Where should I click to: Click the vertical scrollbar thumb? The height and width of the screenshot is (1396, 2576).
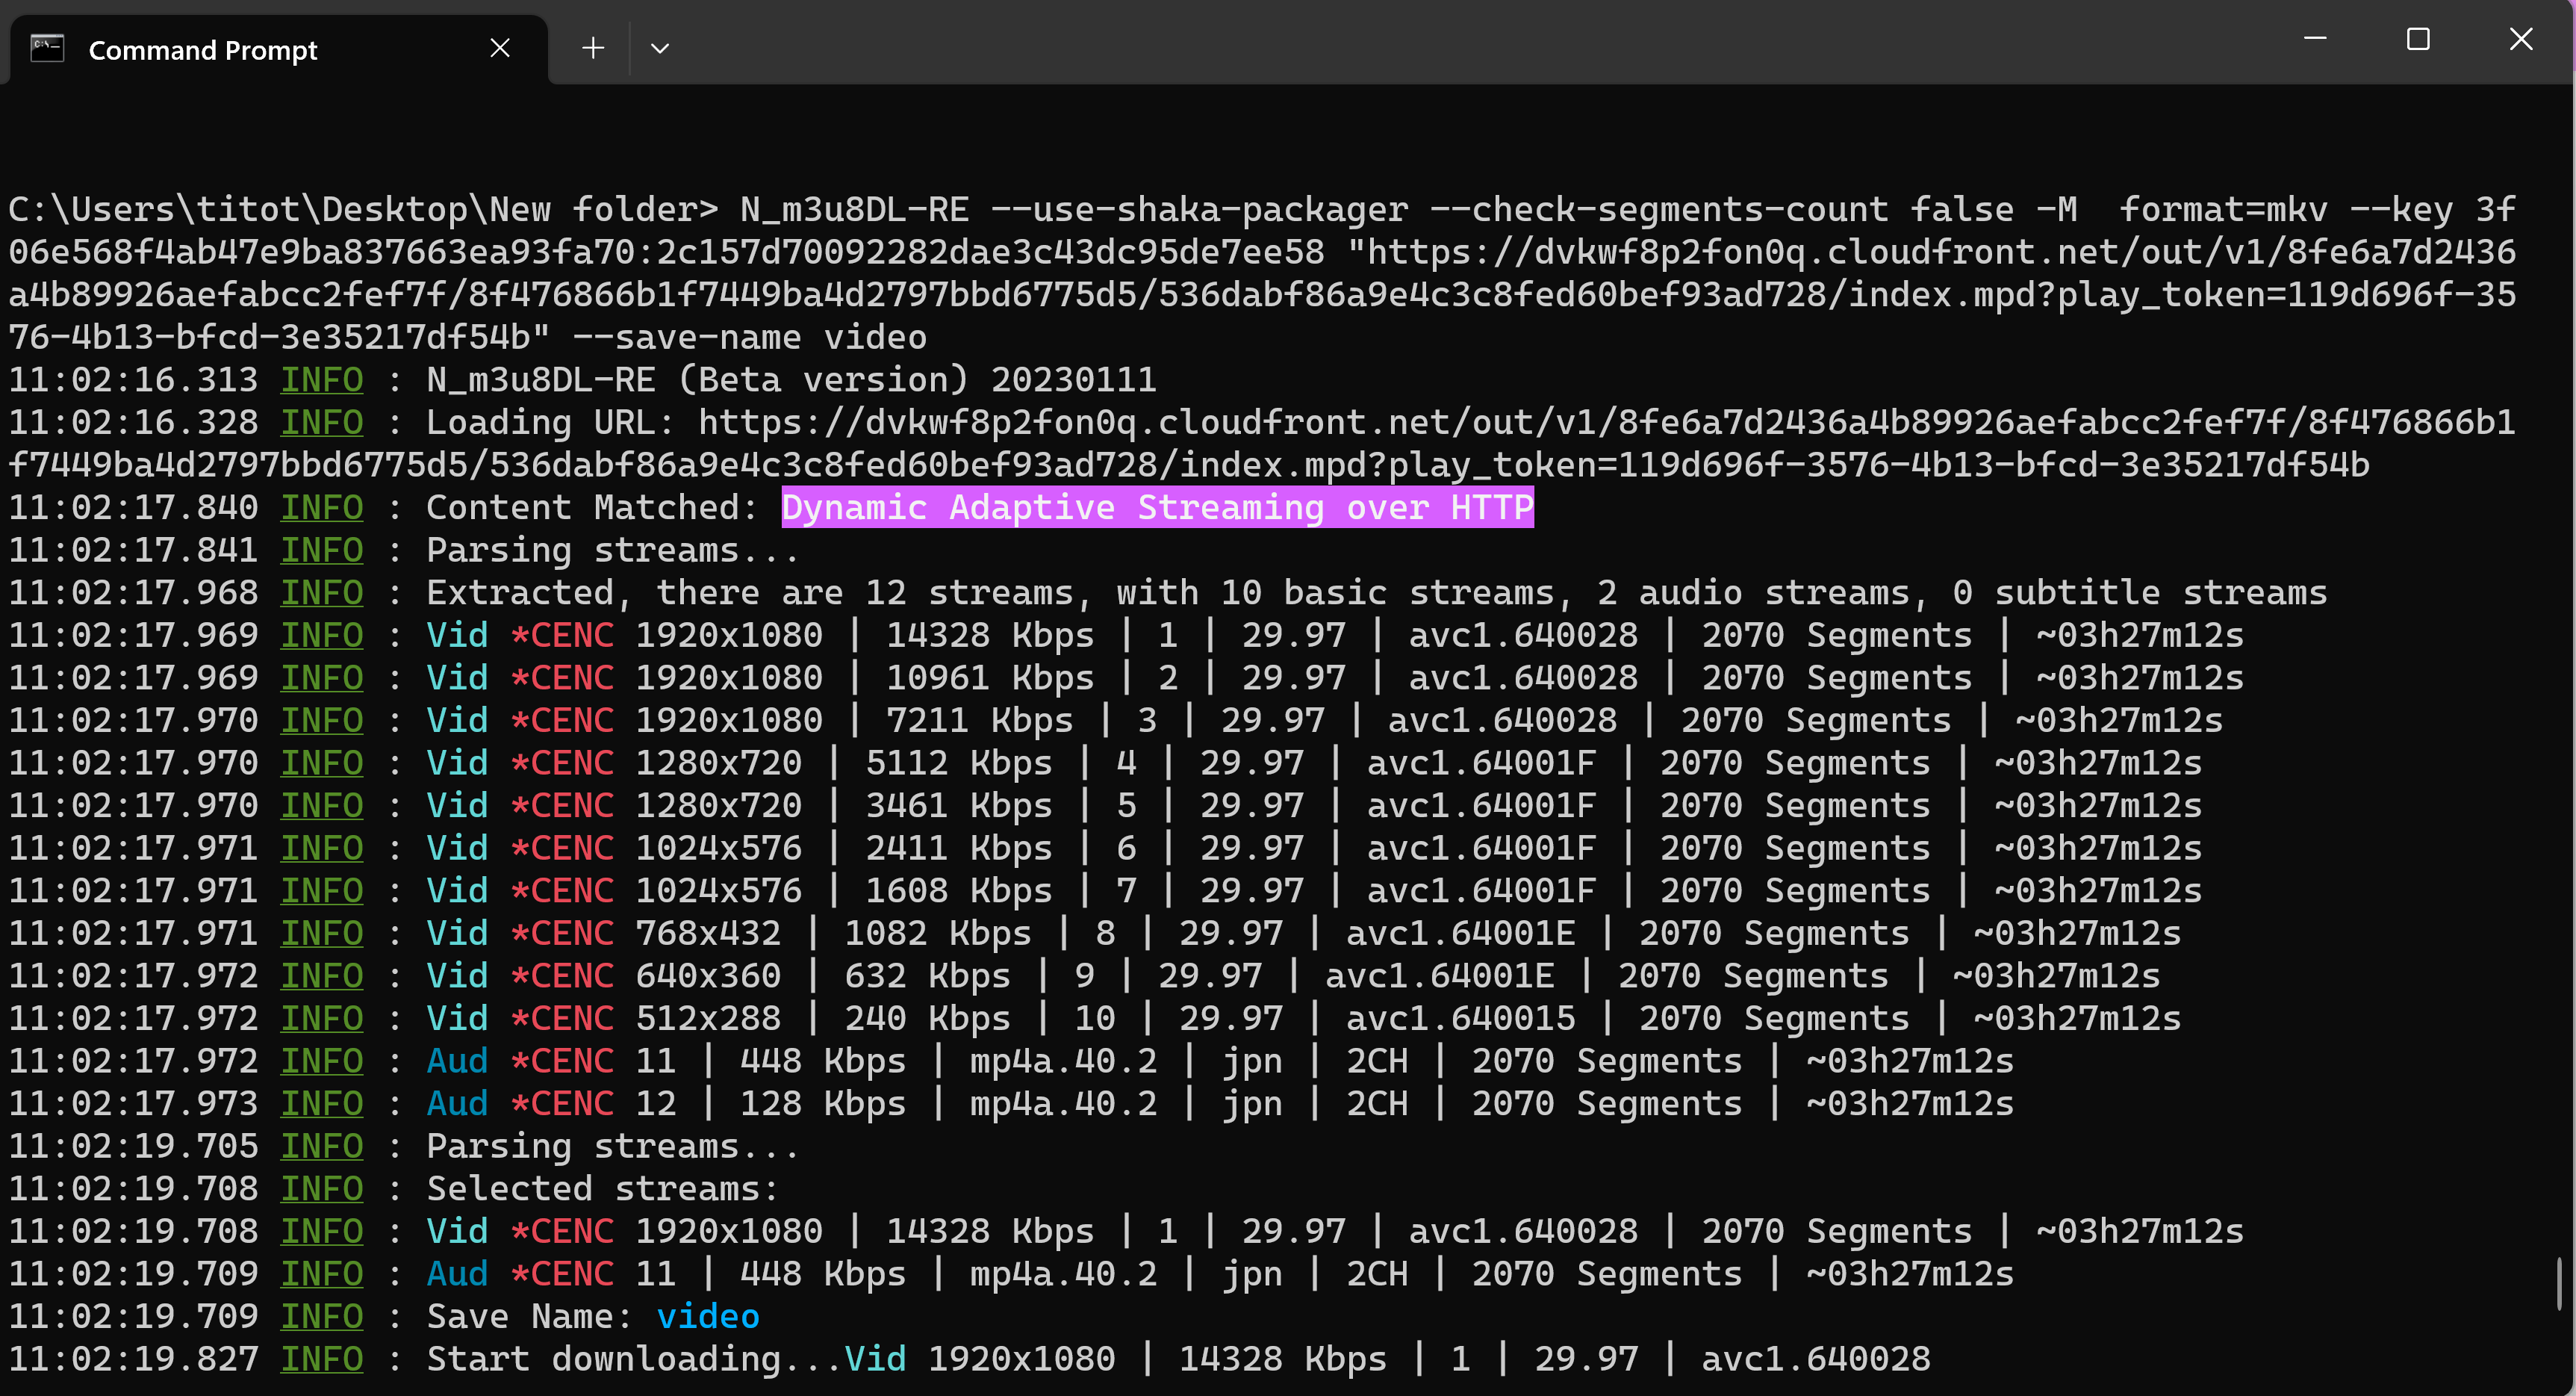click(2560, 1283)
